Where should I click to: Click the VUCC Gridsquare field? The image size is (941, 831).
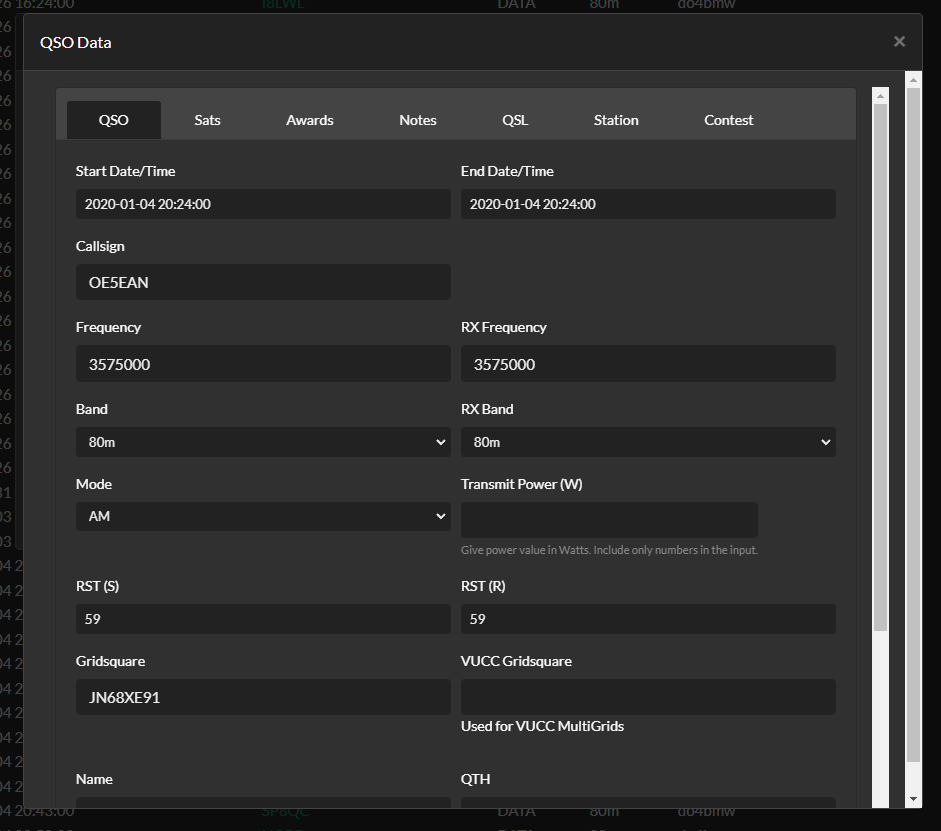point(647,697)
